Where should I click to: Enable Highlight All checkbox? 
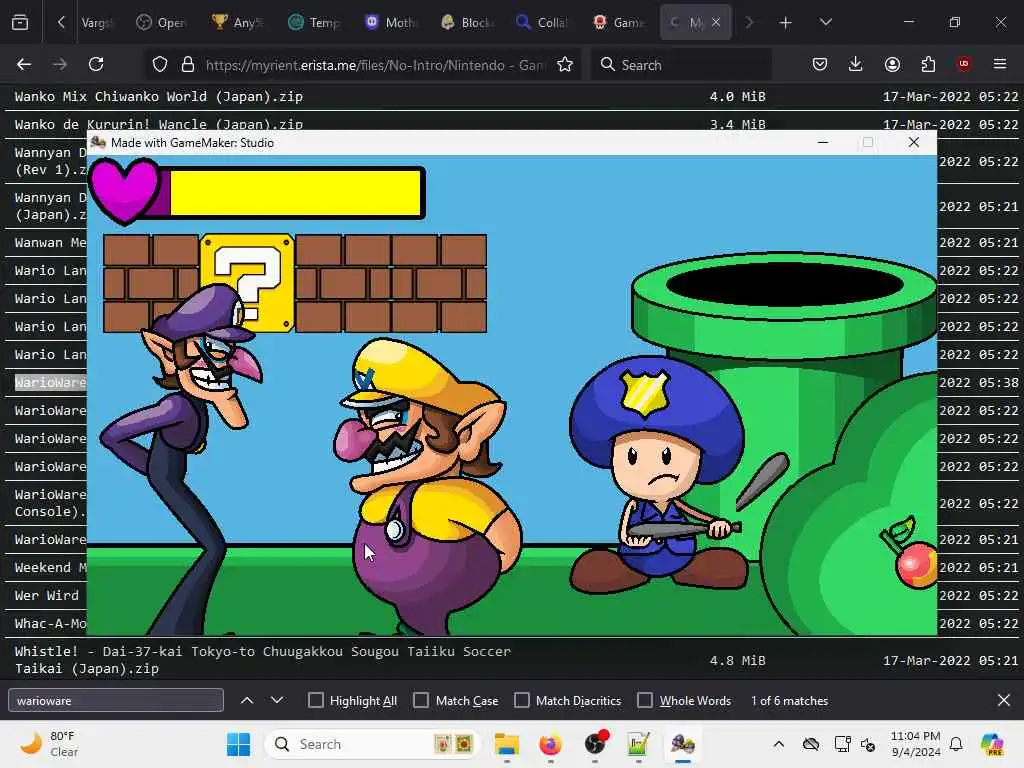[315, 700]
